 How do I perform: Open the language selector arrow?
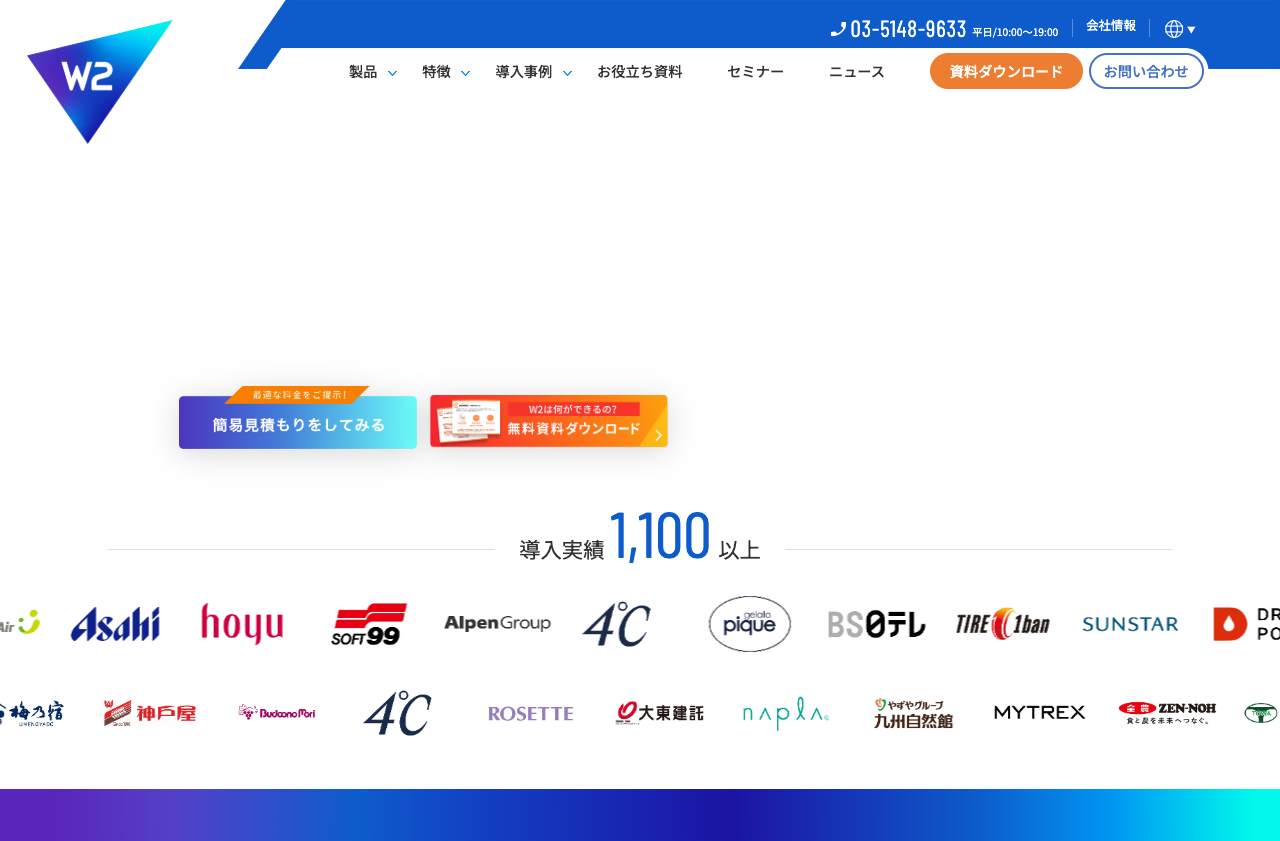(x=1192, y=29)
